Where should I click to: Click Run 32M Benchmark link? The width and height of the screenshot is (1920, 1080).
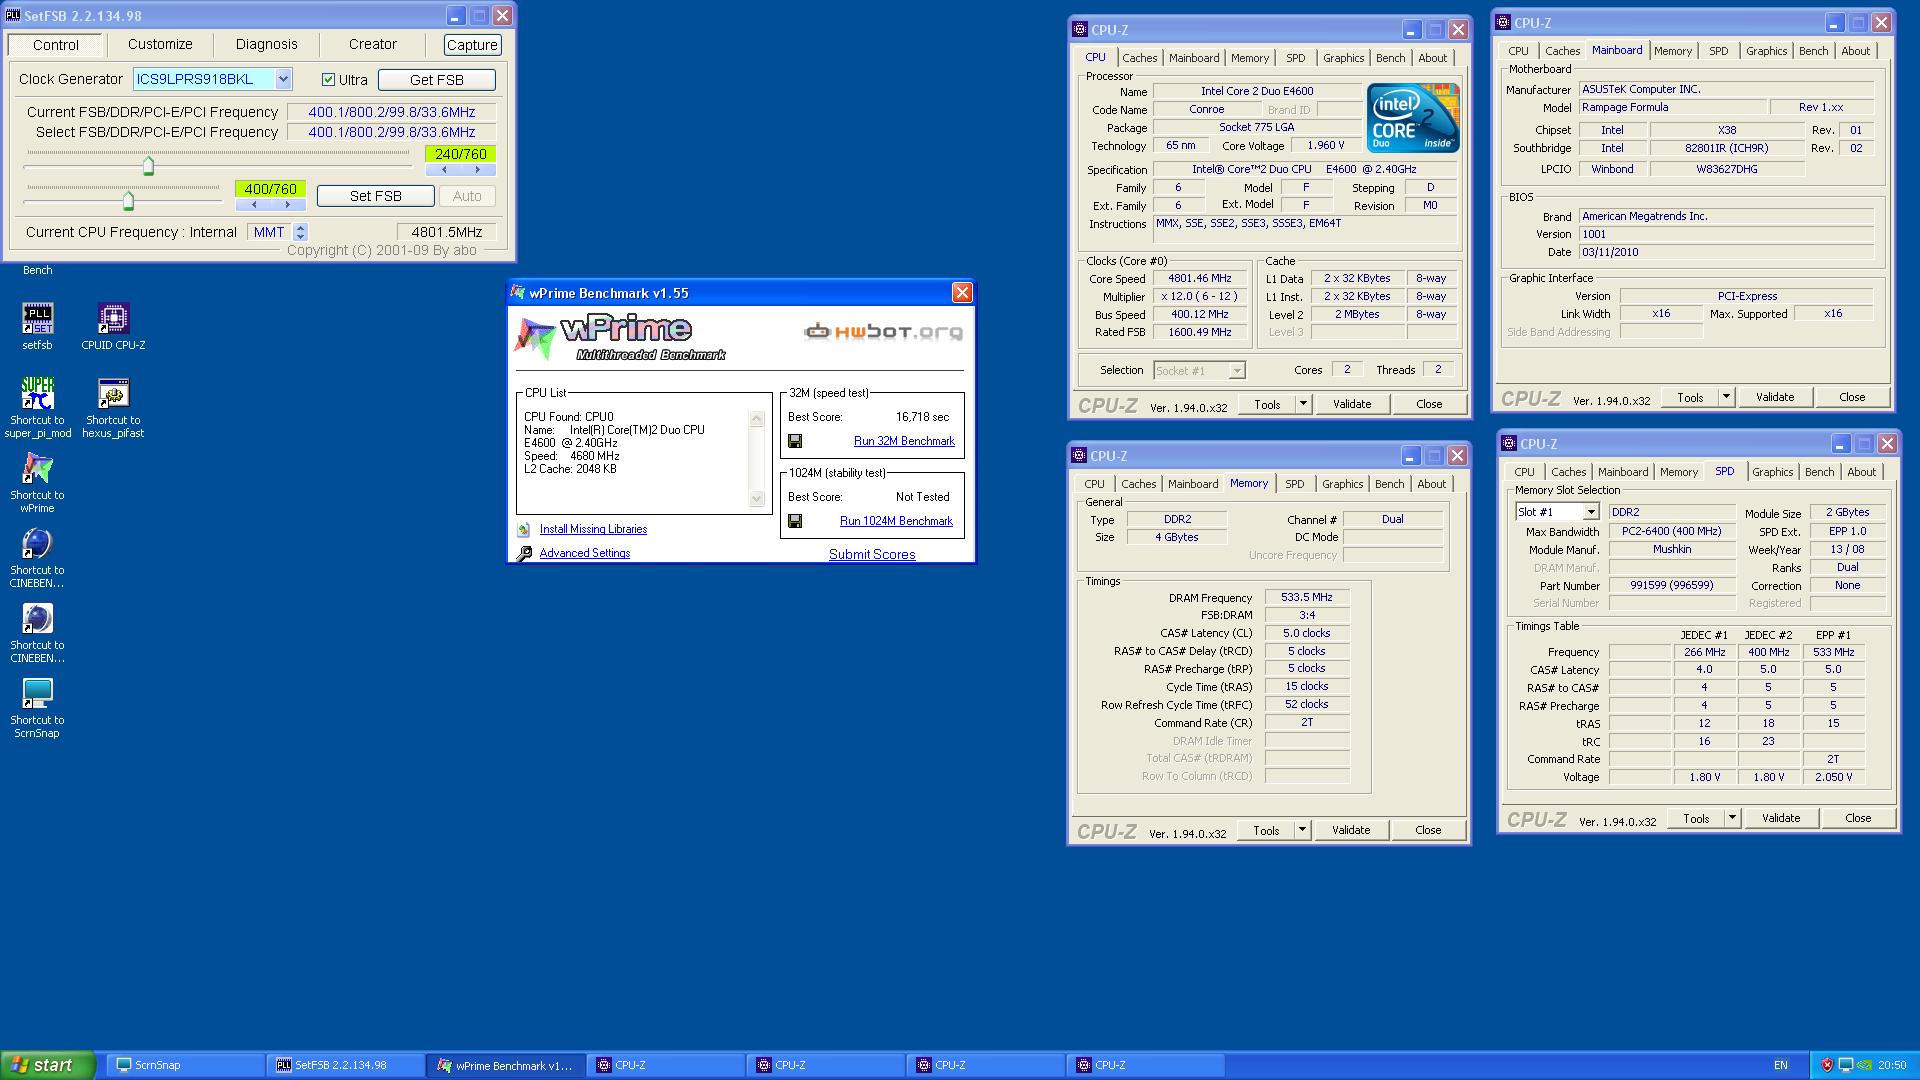tap(904, 441)
